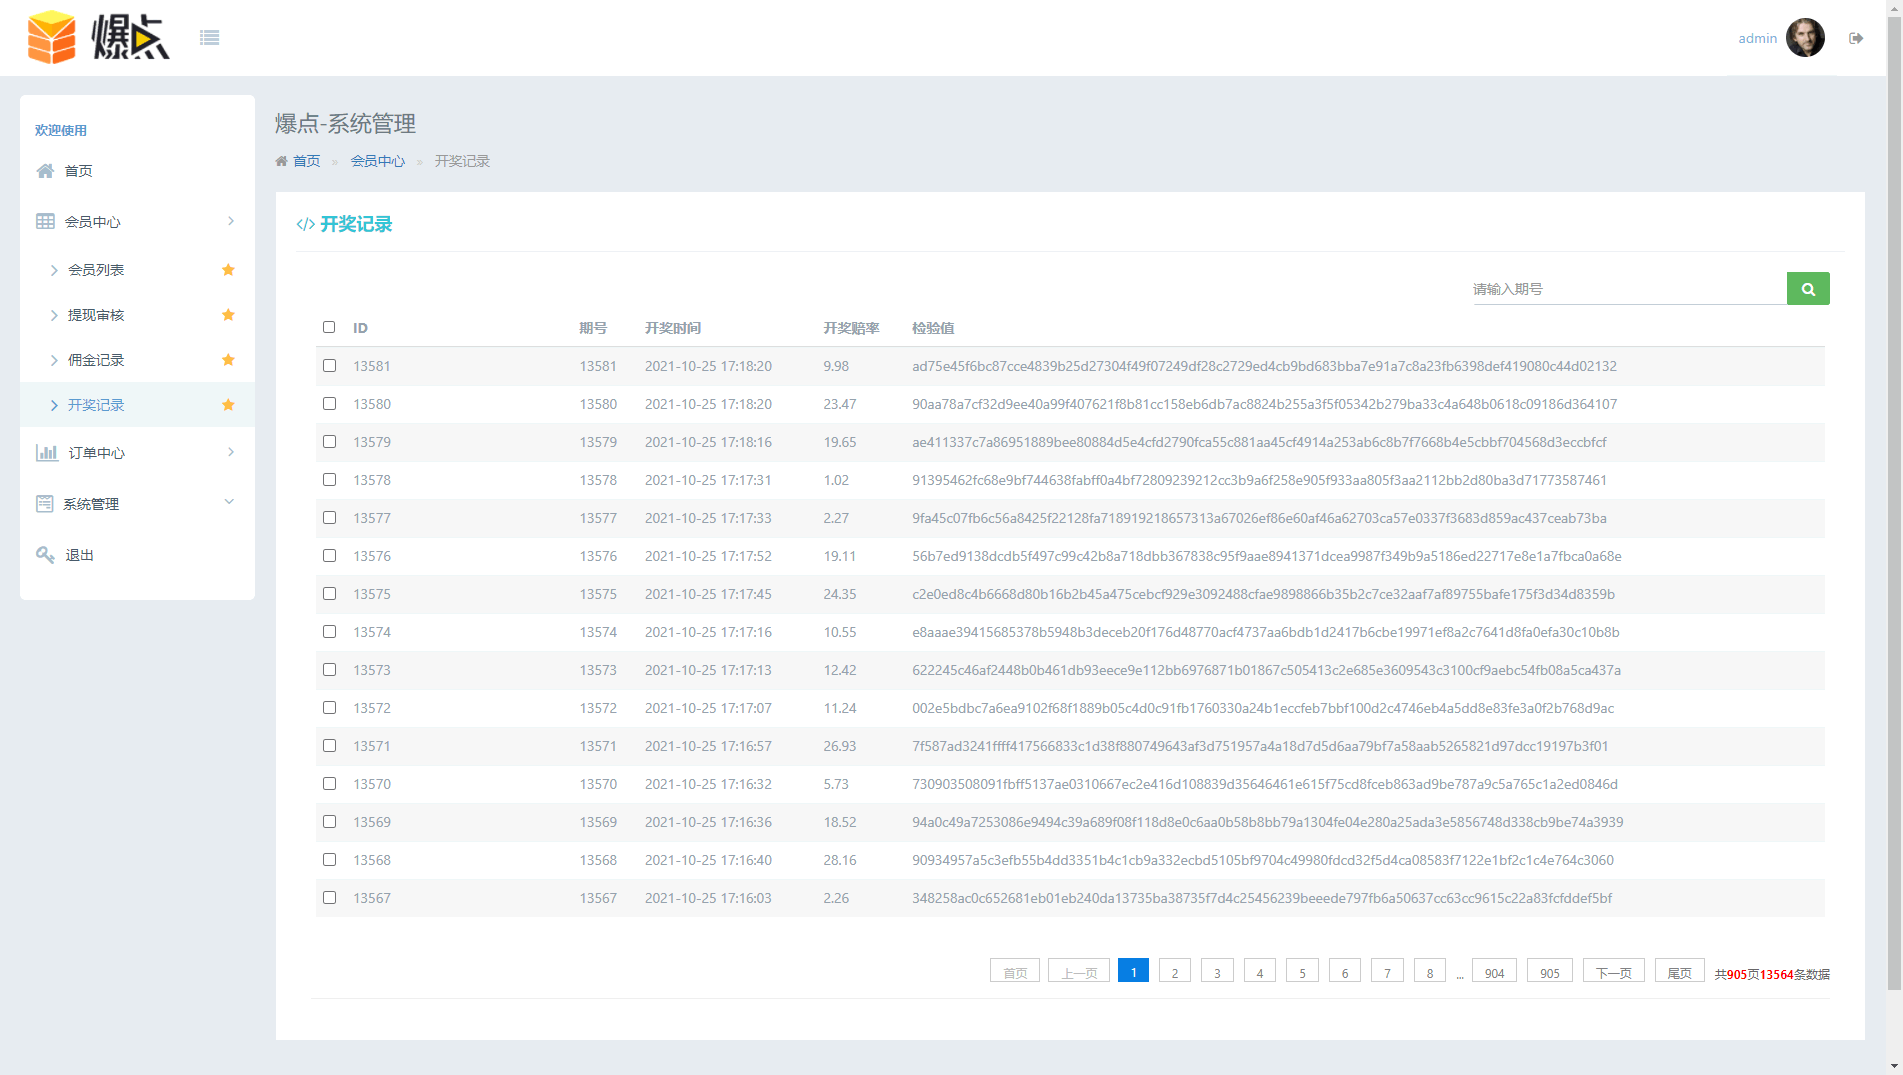Go to page 905 in pagination
The width and height of the screenshot is (1903, 1075).
click(1549, 972)
